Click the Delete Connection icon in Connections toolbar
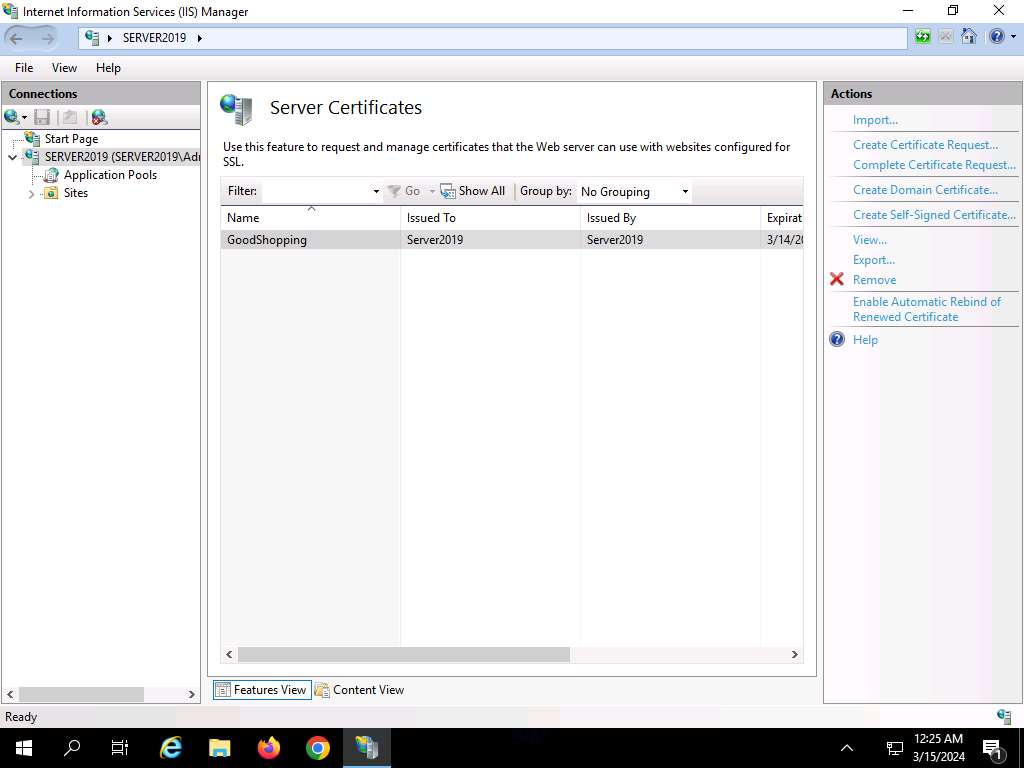 (x=98, y=117)
